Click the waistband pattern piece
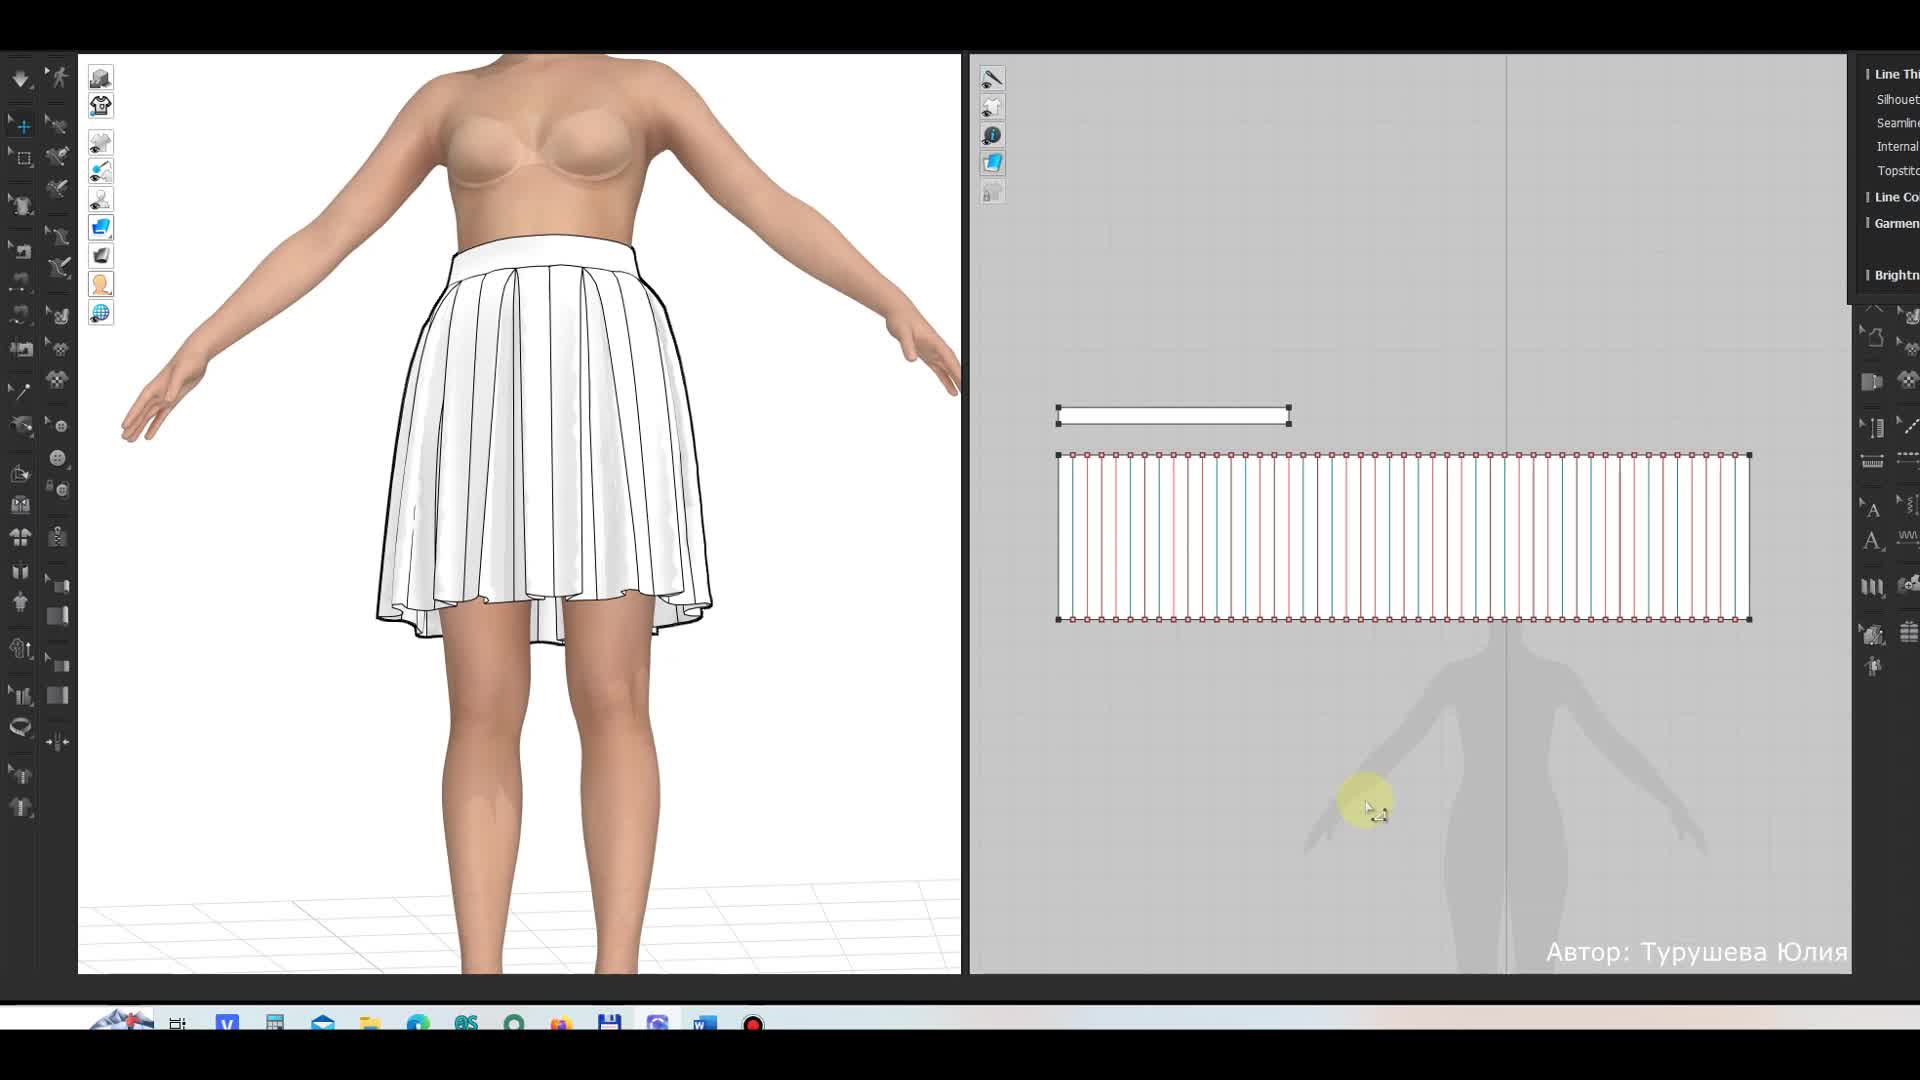Viewport: 1920px width, 1080px height. [x=1172, y=416]
